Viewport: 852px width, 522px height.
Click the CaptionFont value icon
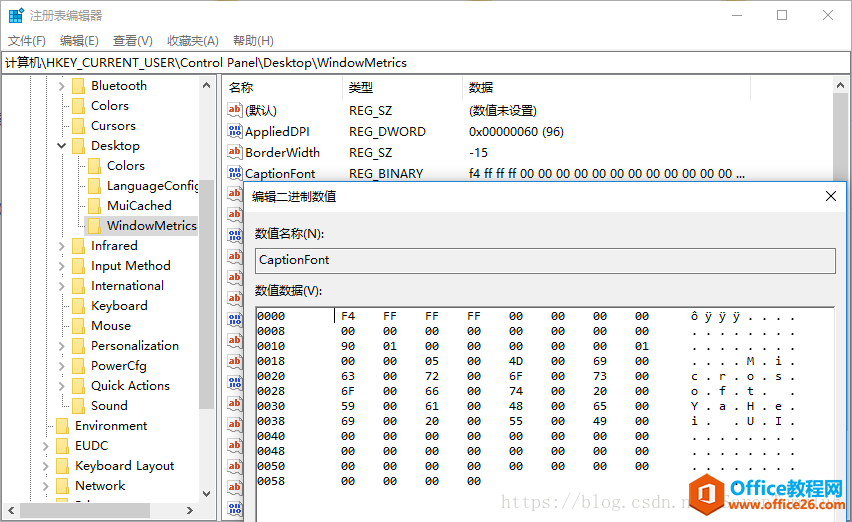[236, 174]
